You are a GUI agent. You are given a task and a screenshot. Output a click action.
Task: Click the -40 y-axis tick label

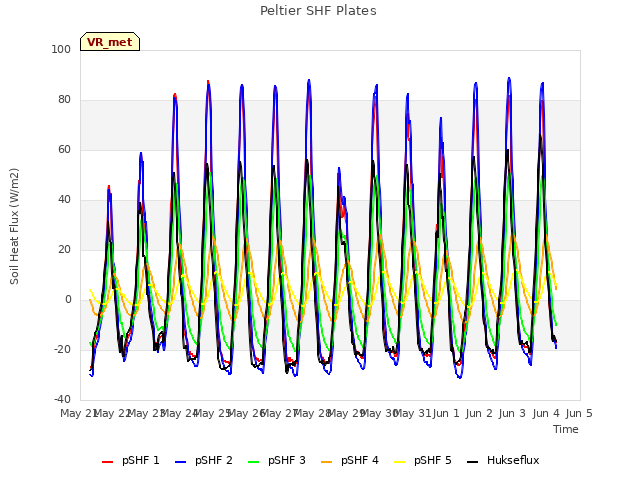(x=62, y=399)
